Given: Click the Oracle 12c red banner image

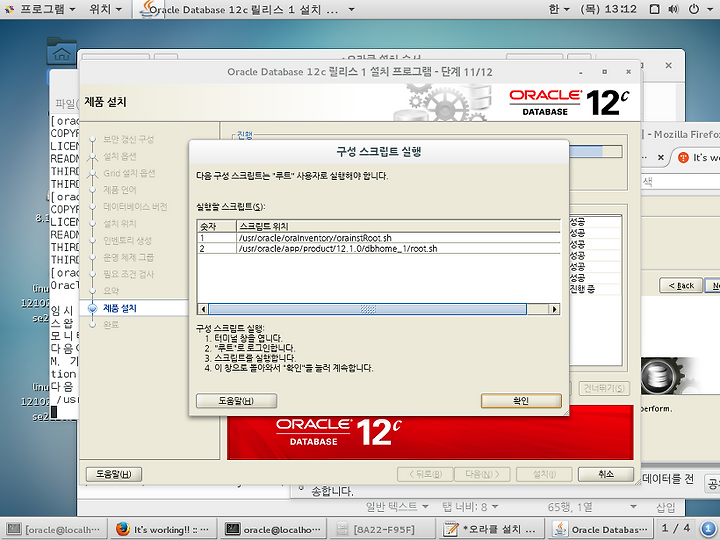Looking at the screenshot, I should tap(430, 437).
